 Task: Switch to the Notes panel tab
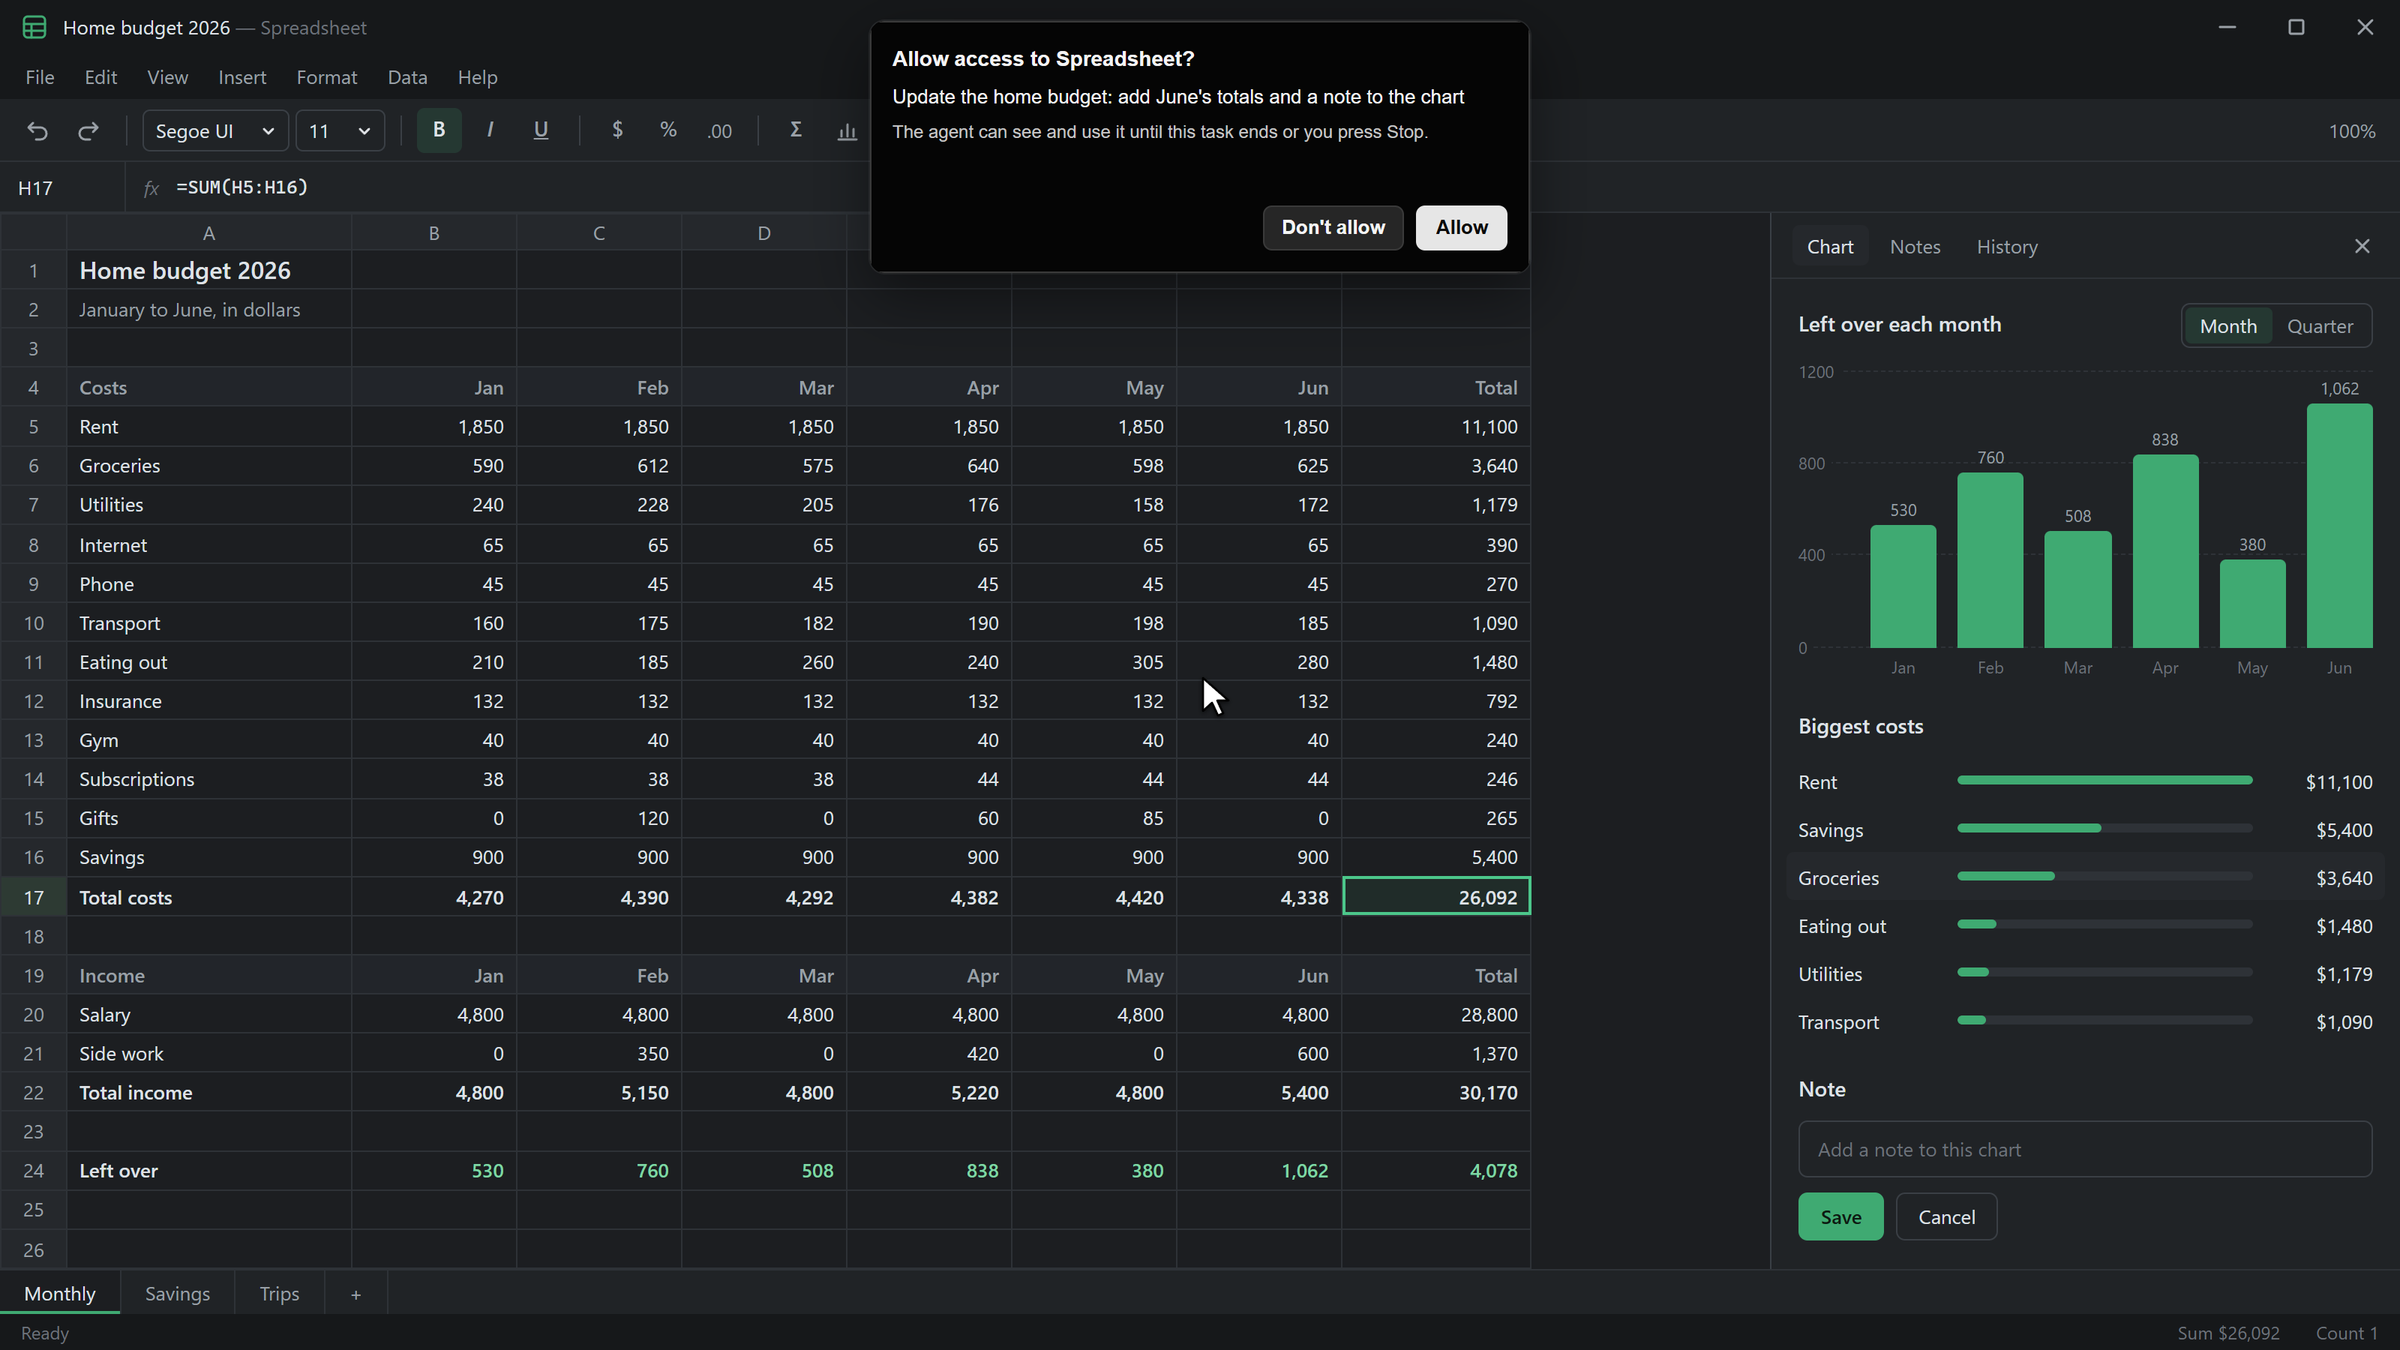pyautogui.click(x=1915, y=247)
